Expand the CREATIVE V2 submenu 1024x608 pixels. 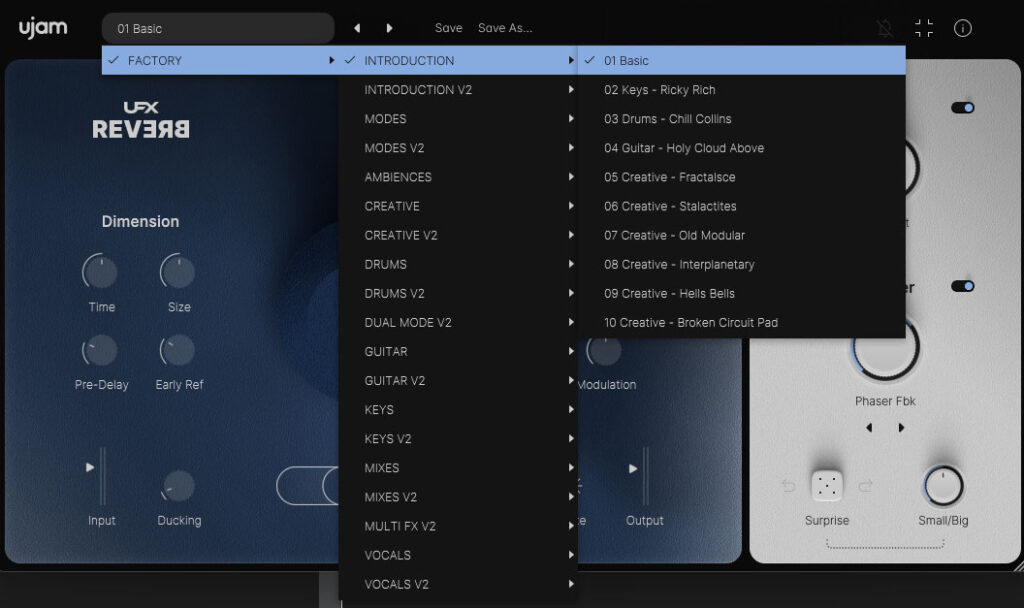click(458, 235)
